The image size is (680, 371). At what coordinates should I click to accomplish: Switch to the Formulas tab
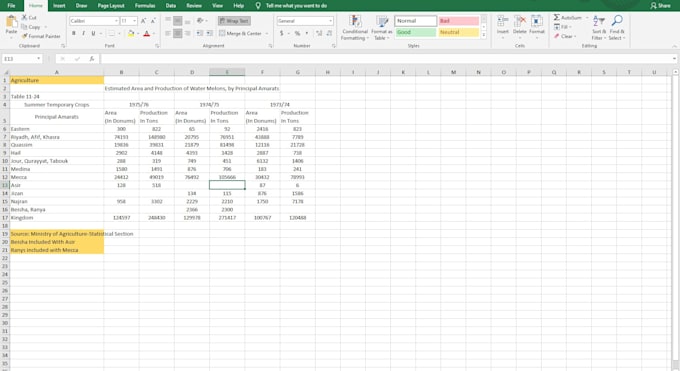pos(145,6)
